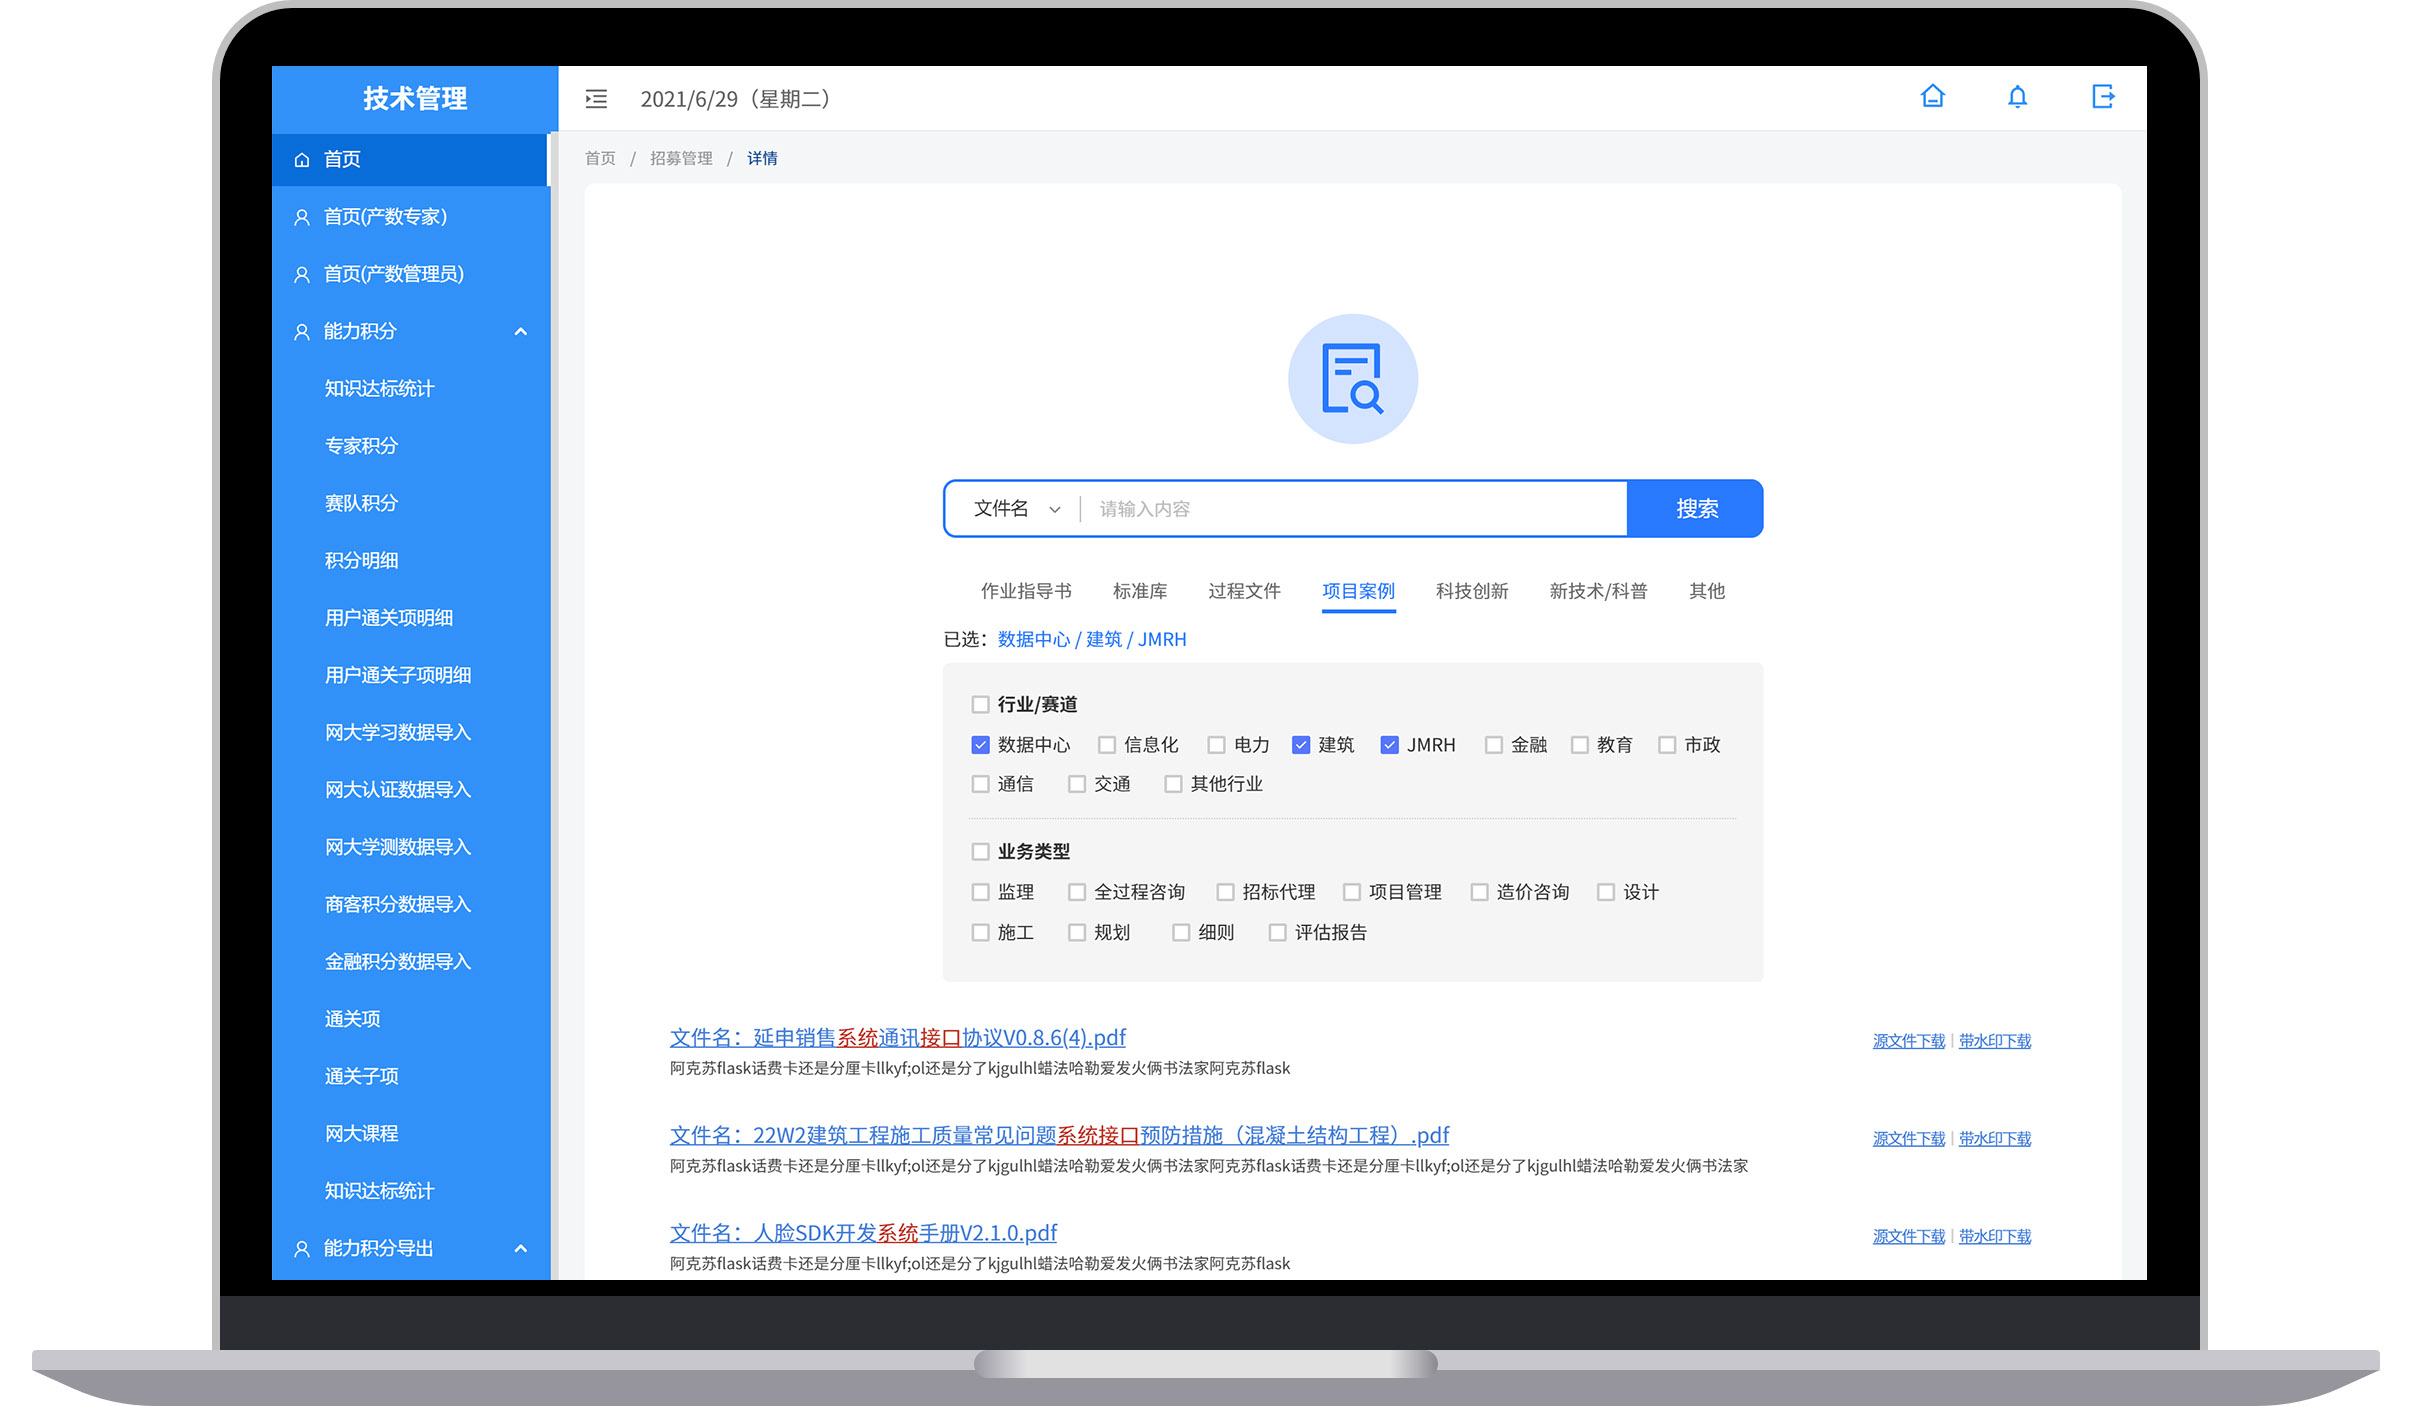
Task: Go to 招募管理 breadcrumb link
Action: (x=681, y=158)
